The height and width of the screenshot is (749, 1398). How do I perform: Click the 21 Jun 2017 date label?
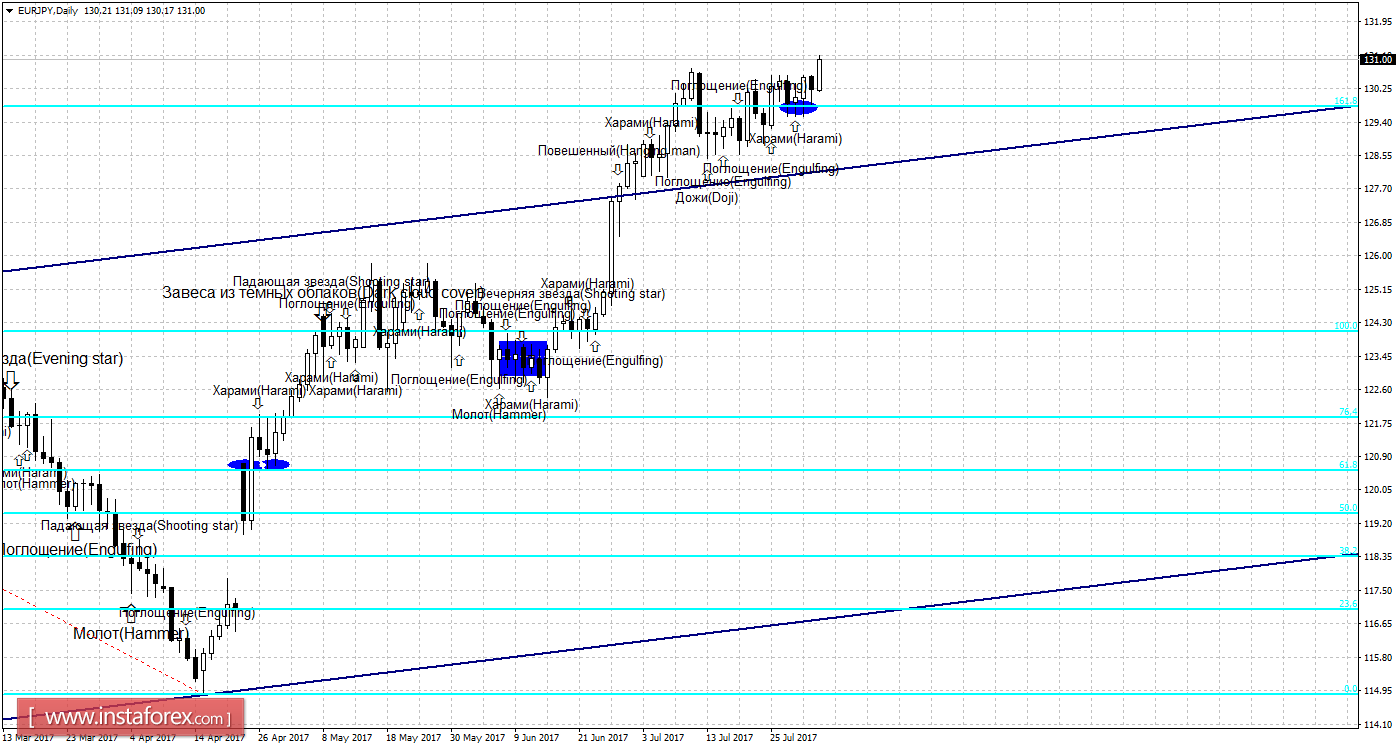coord(602,738)
